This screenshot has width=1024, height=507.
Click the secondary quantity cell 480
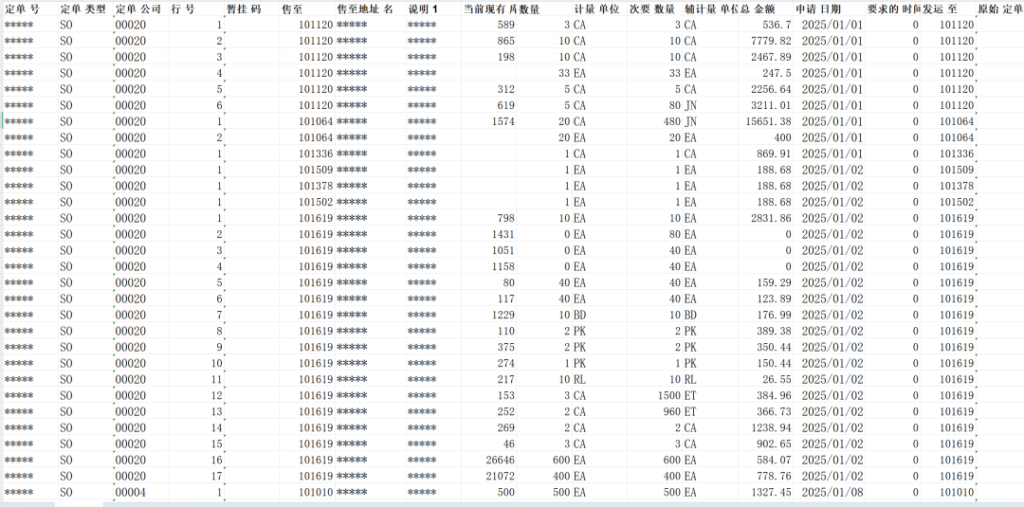673,122
